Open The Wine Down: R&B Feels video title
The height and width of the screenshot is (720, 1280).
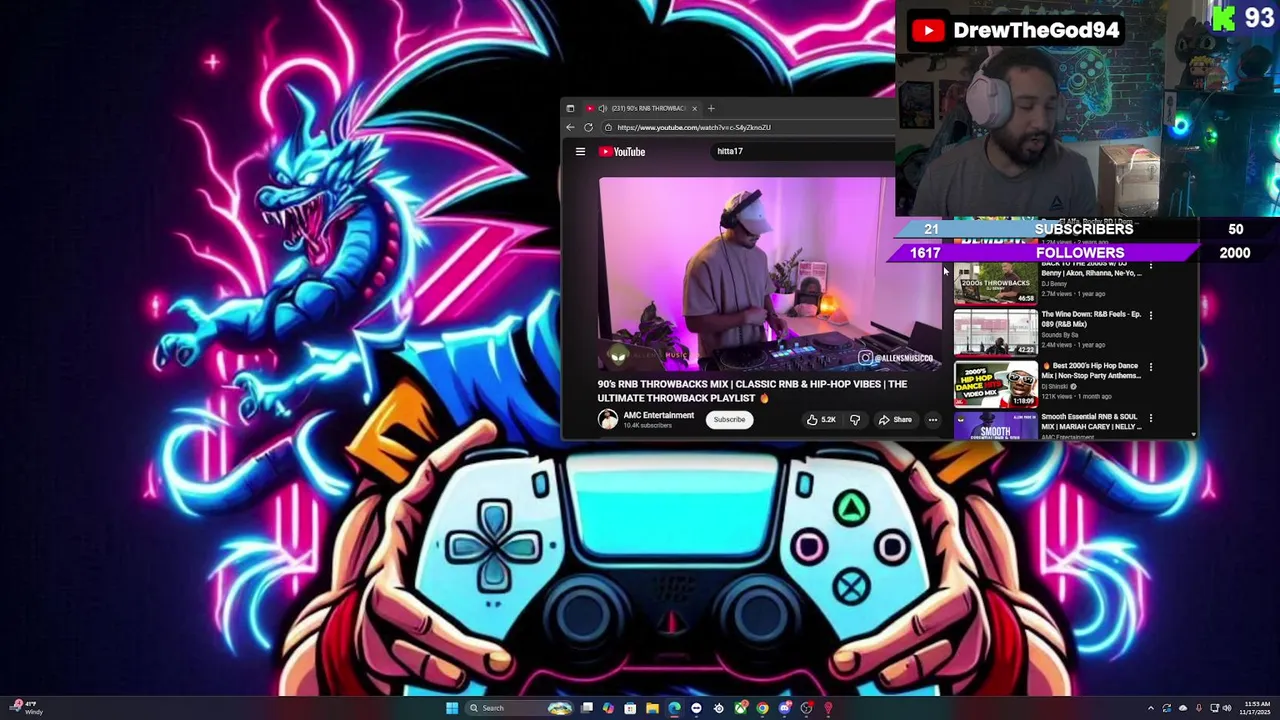pos(1091,319)
